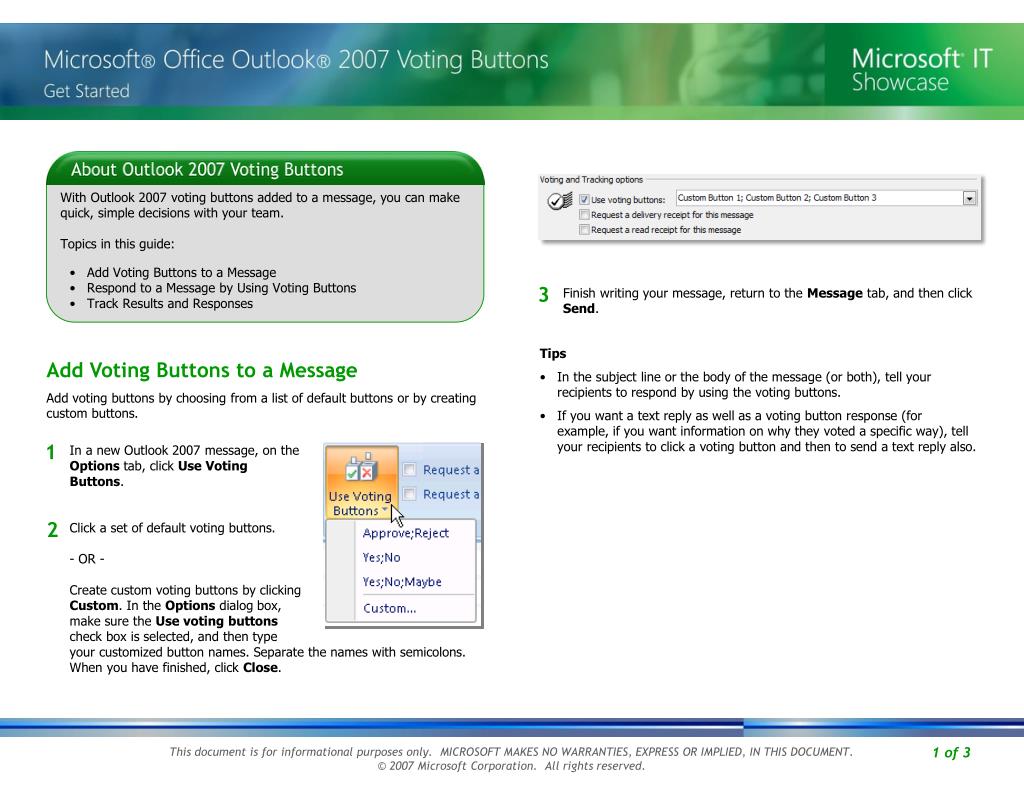Click the Voting and Tracking options group label
Image resolution: width=1024 pixels, height=791 pixels.
591,180
